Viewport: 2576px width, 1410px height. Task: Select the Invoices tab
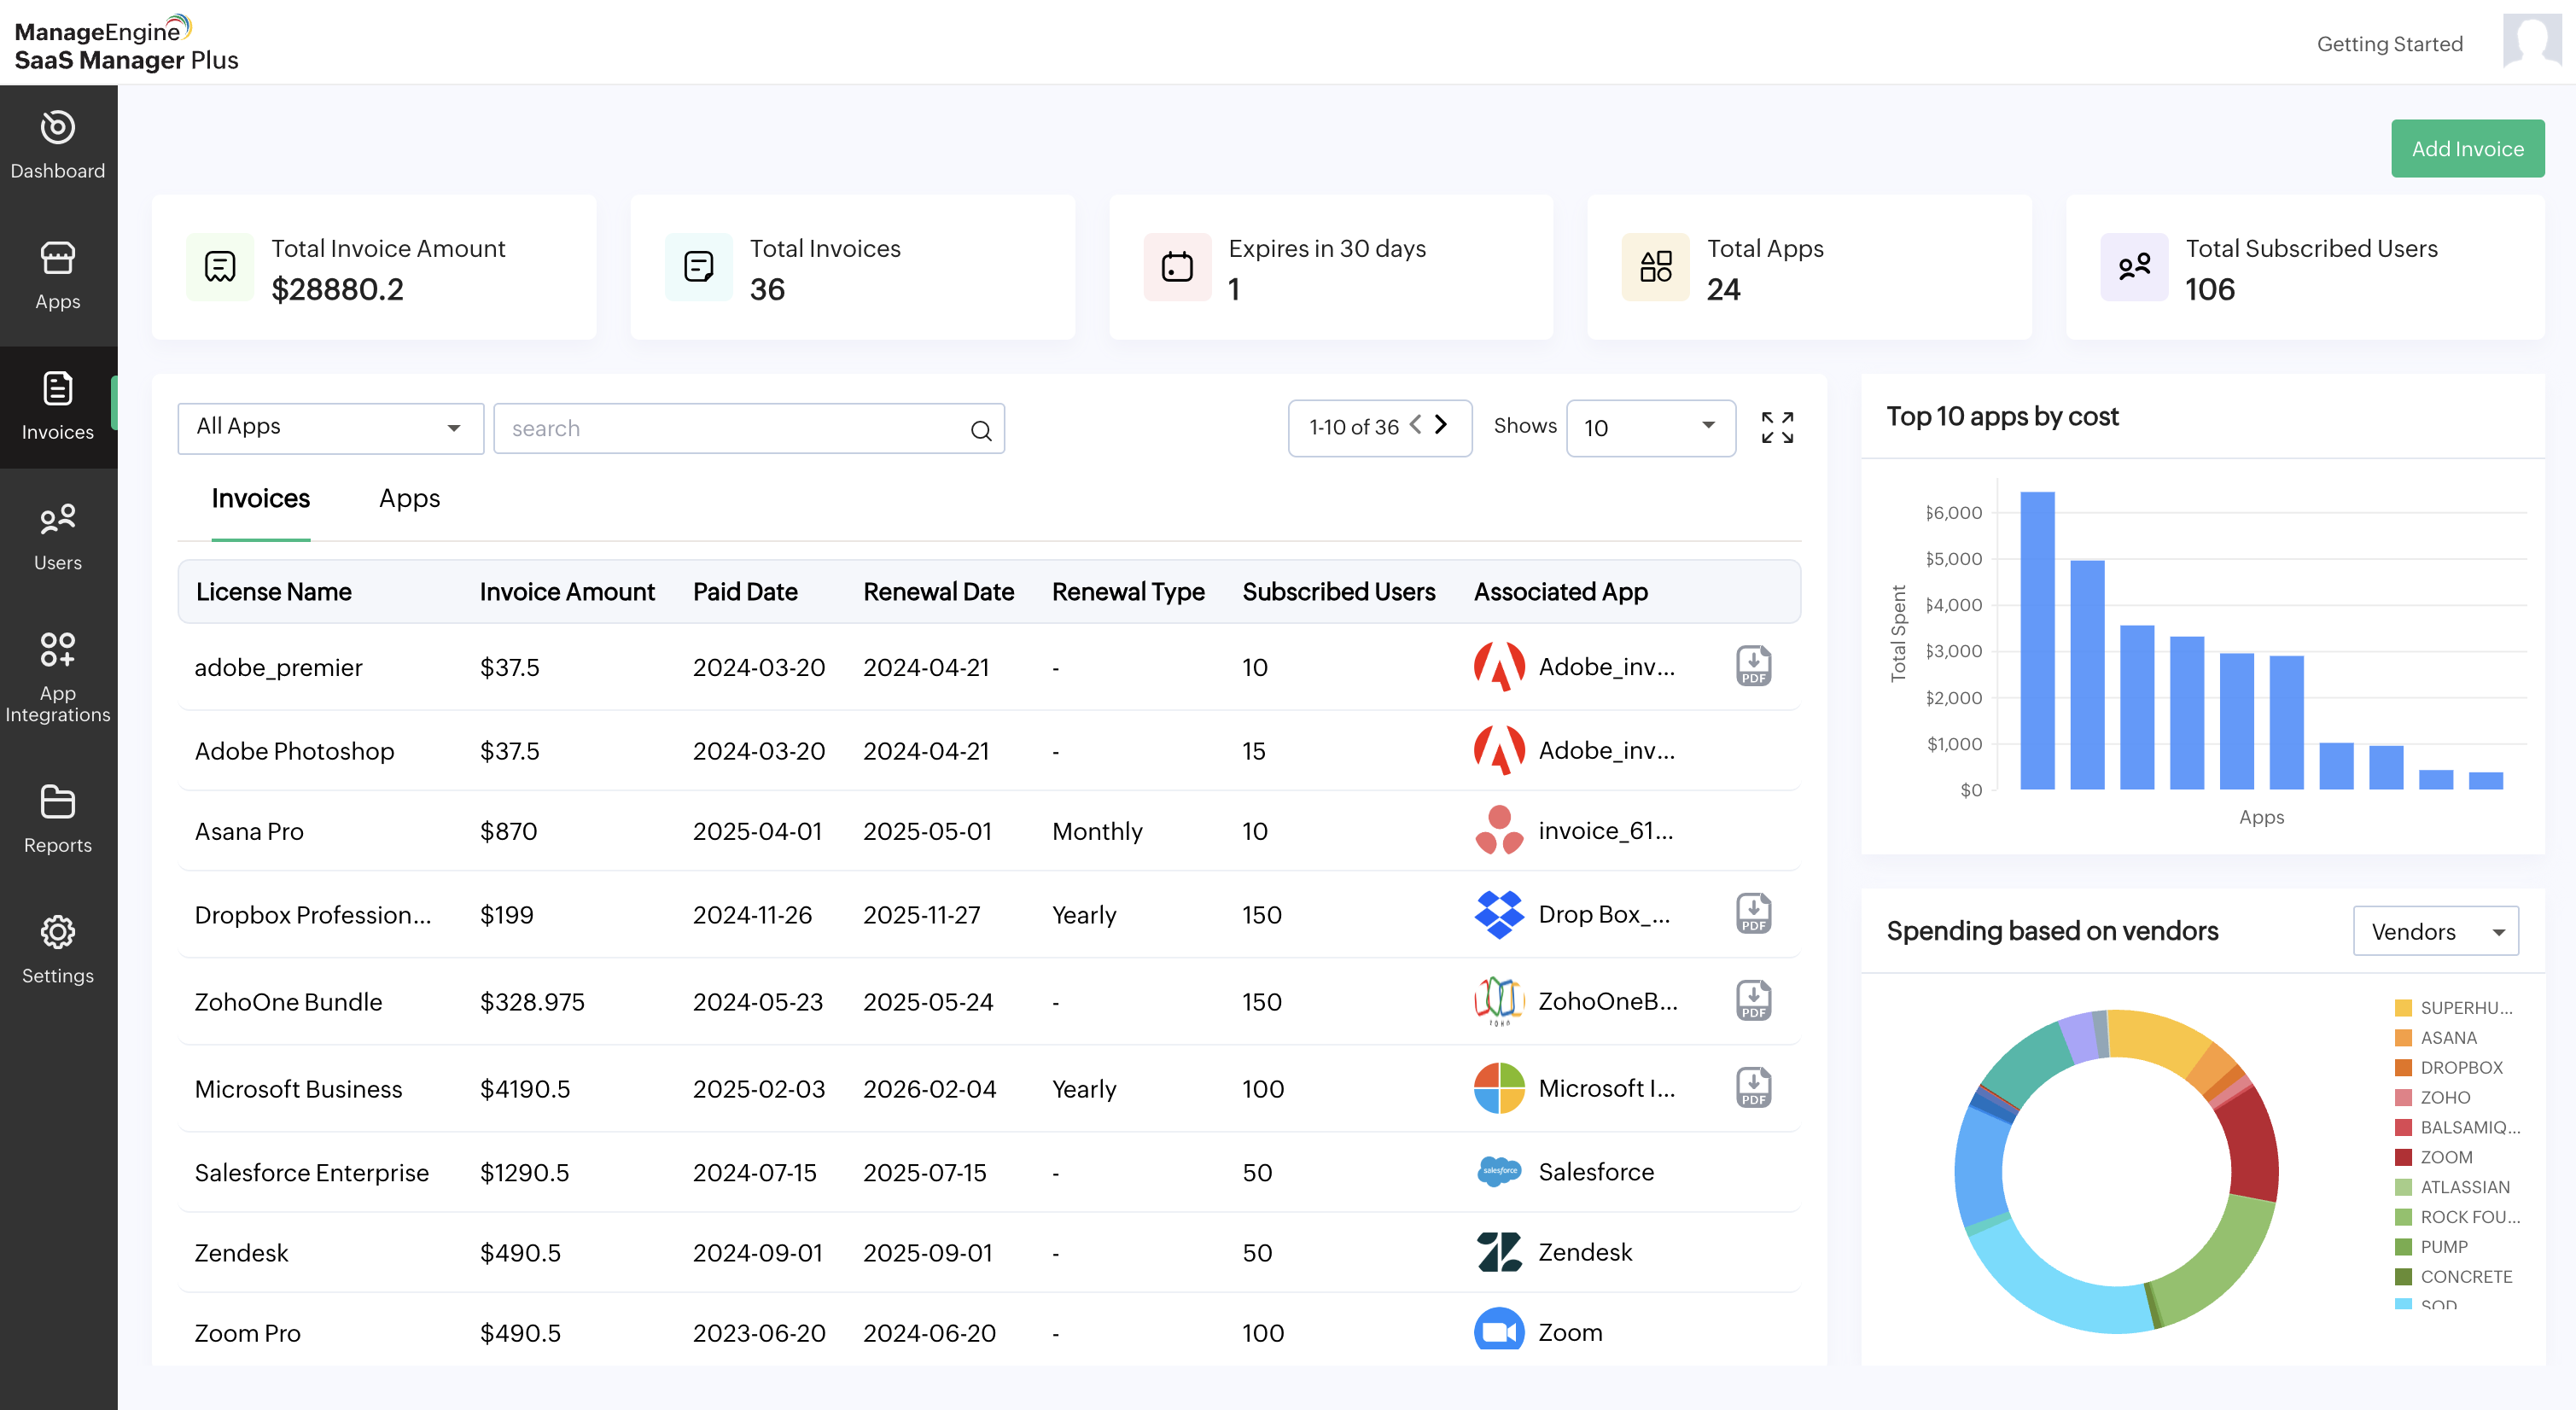point(260,498)
